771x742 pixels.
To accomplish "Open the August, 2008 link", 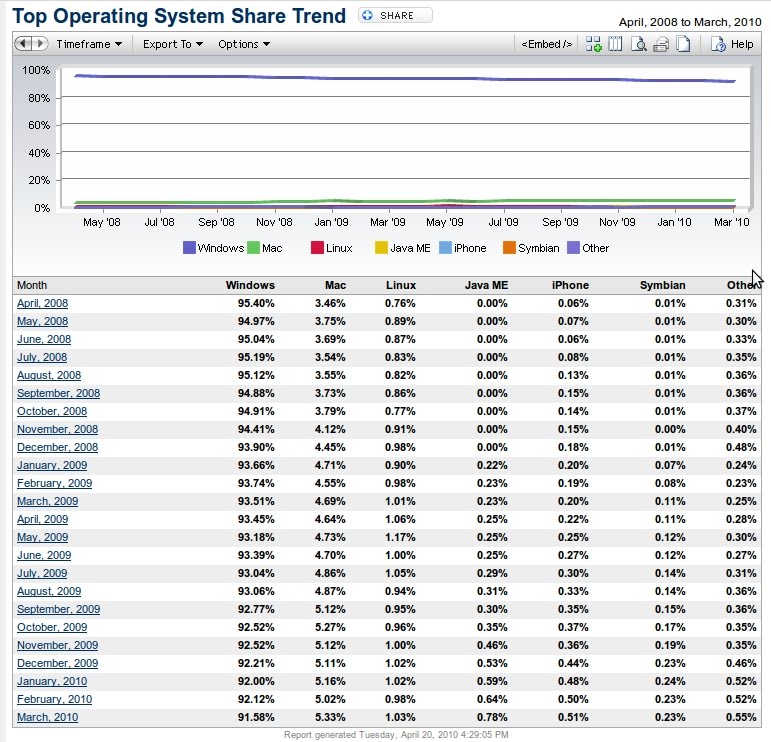I will [x=49, y=376].
